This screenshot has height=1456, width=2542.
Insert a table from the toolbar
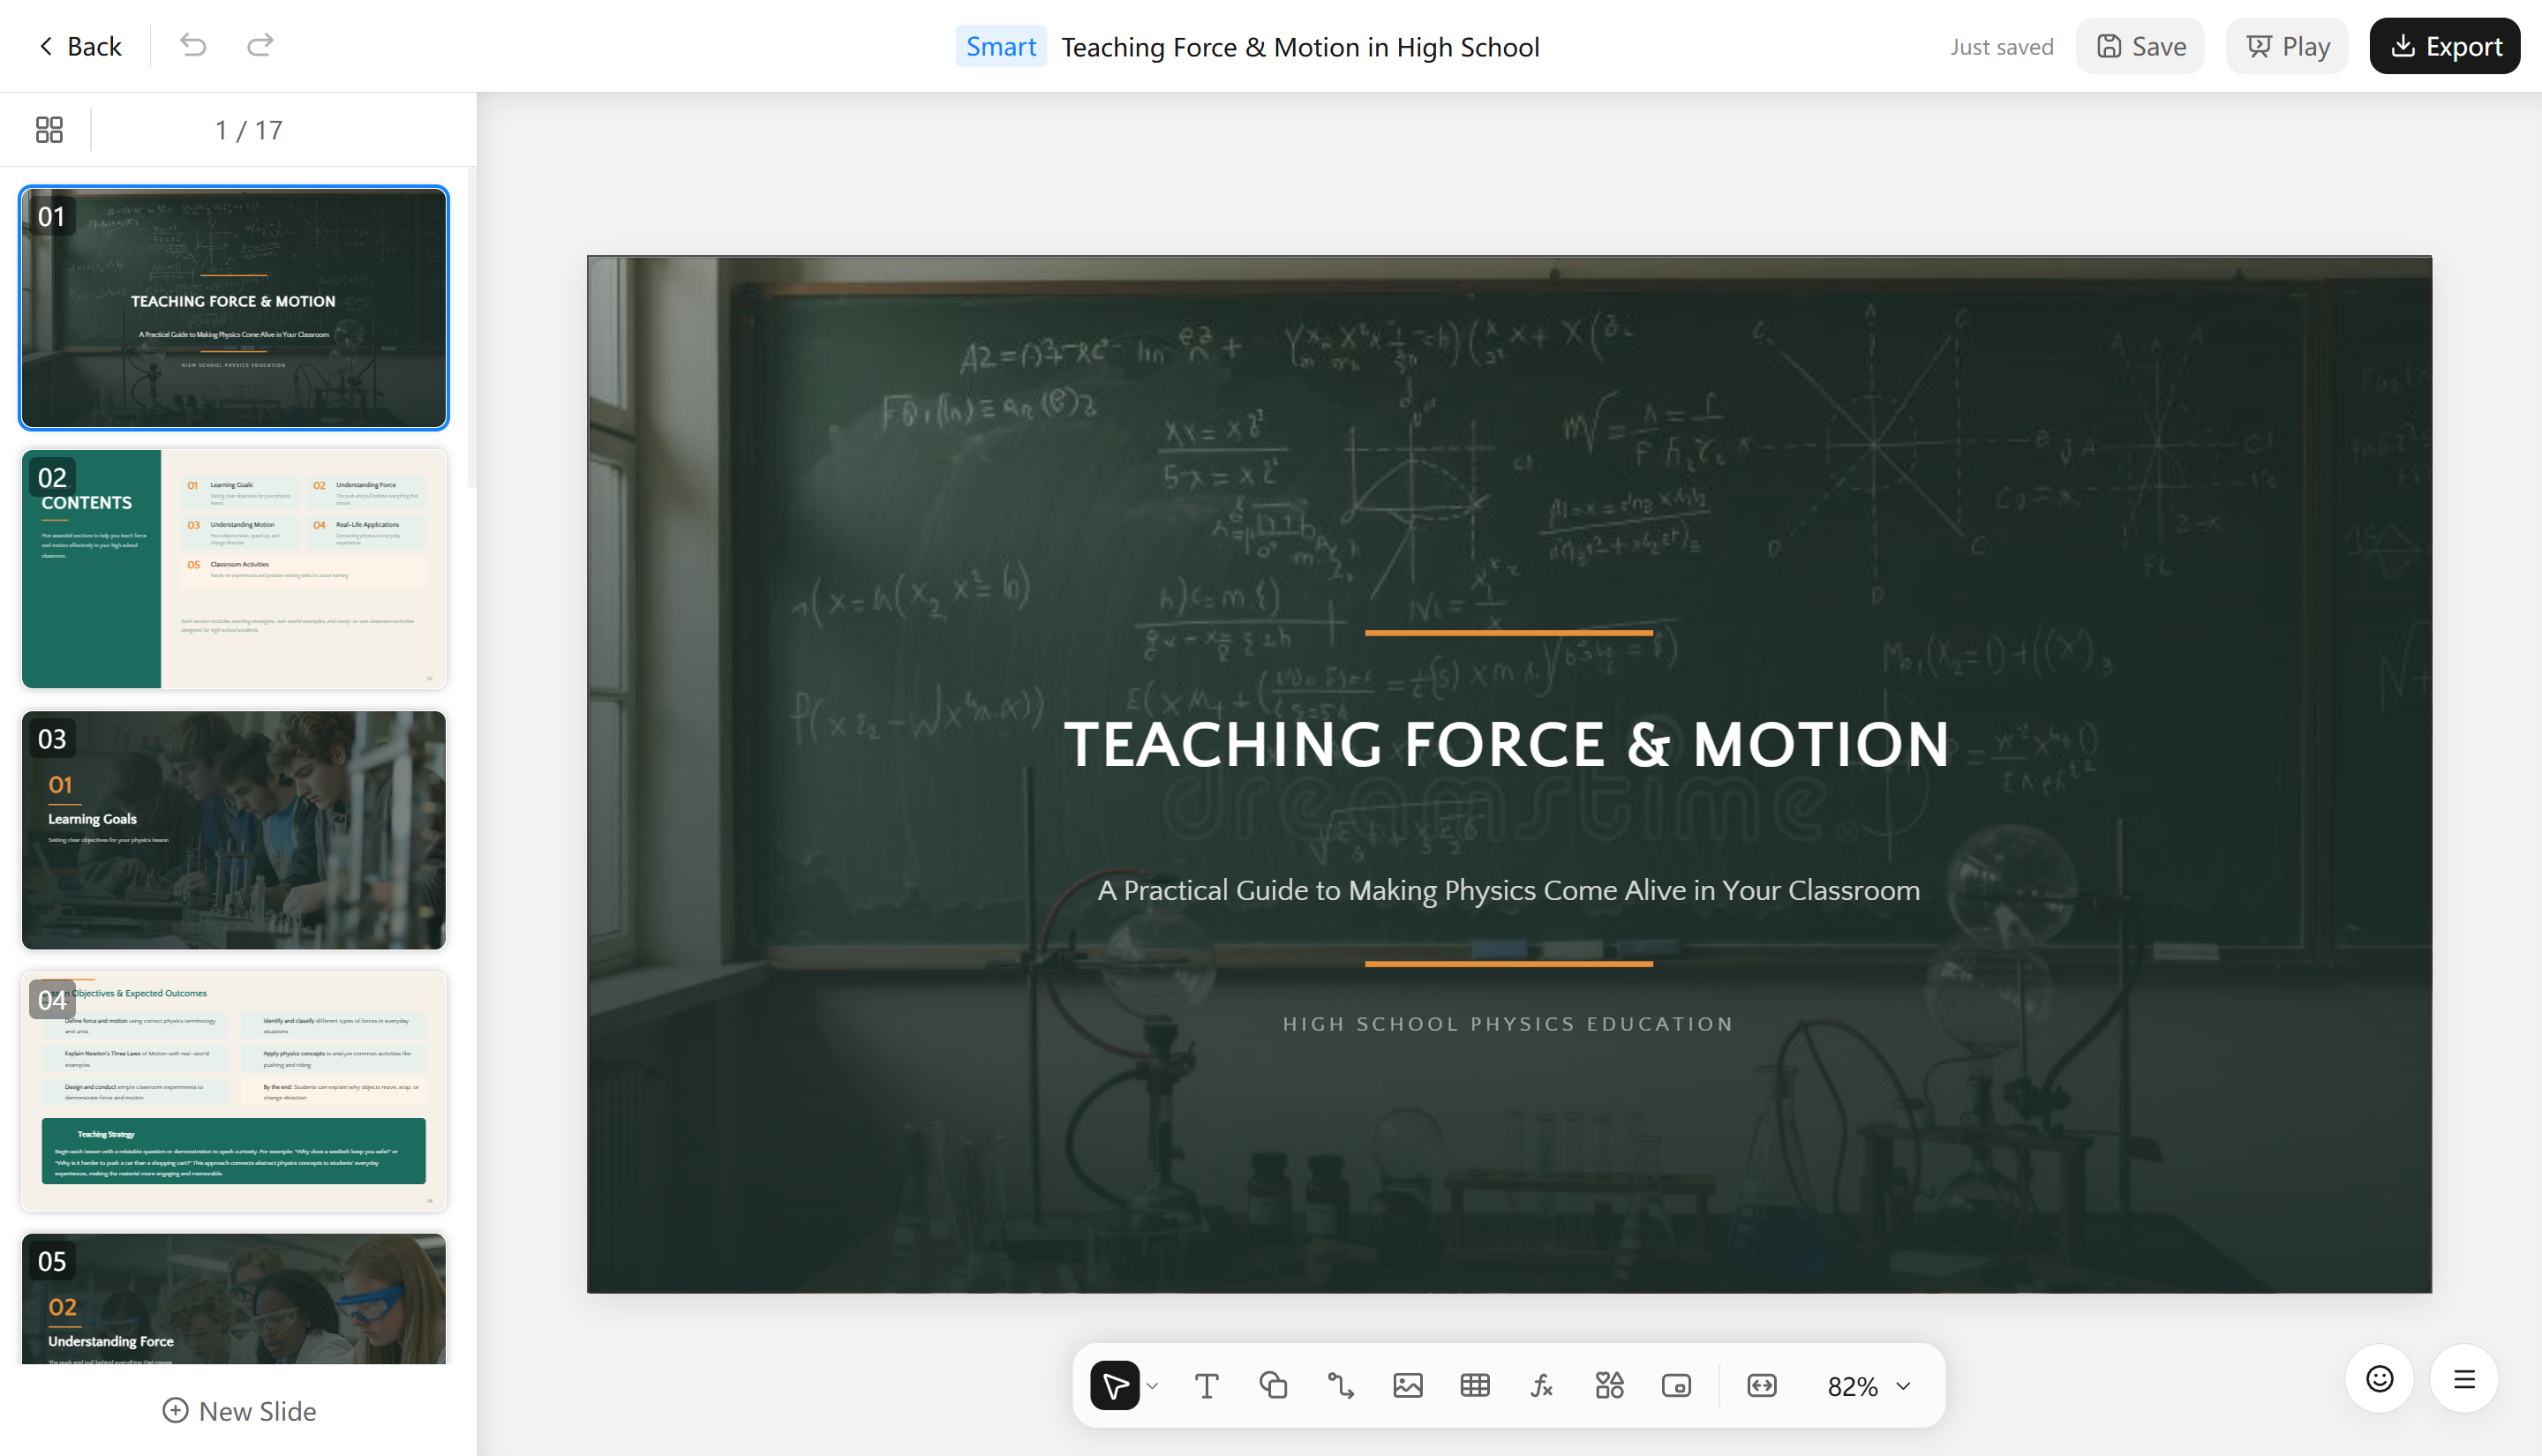[x=1475, y=1385]
